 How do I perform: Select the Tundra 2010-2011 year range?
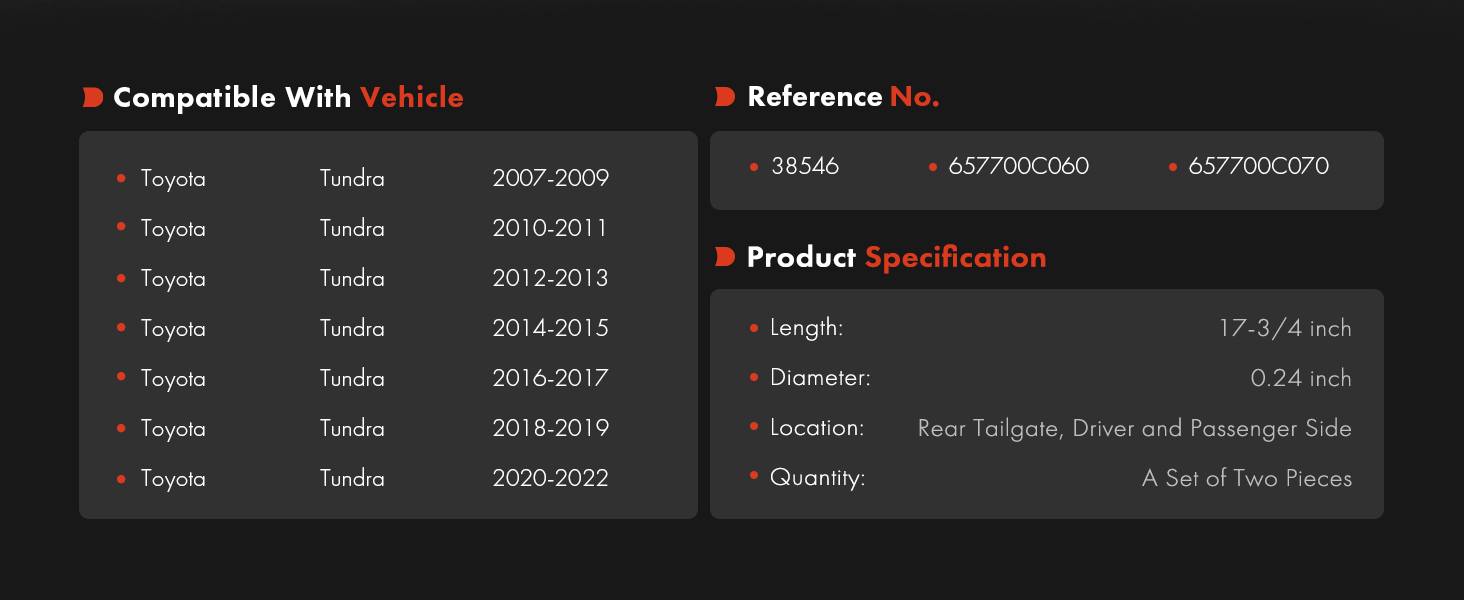click(x=550, y=228)
